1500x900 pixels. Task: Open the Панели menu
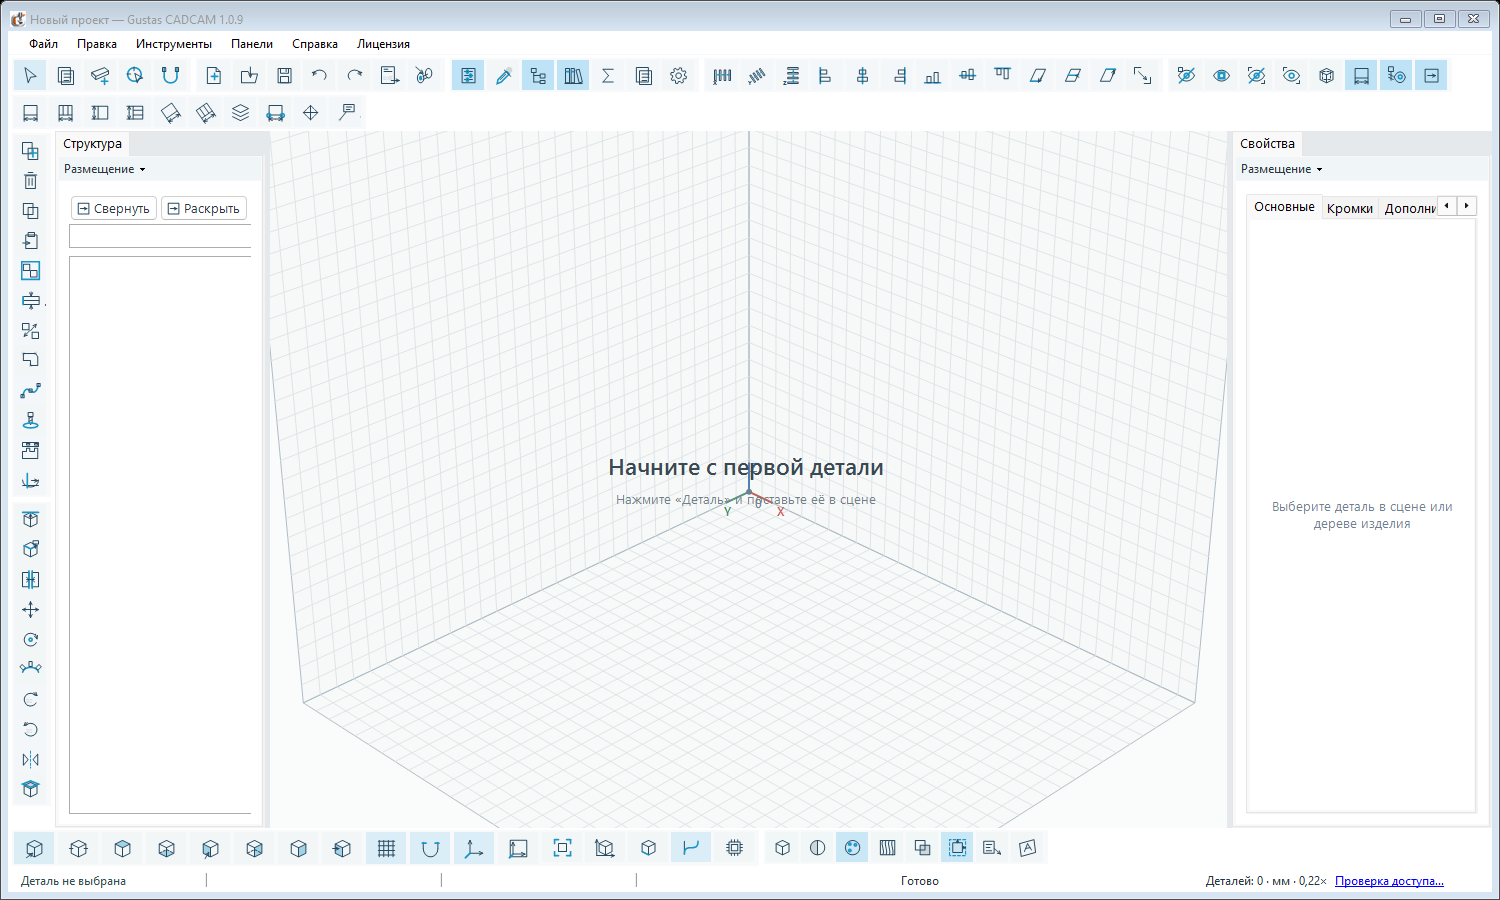[252, 44]
